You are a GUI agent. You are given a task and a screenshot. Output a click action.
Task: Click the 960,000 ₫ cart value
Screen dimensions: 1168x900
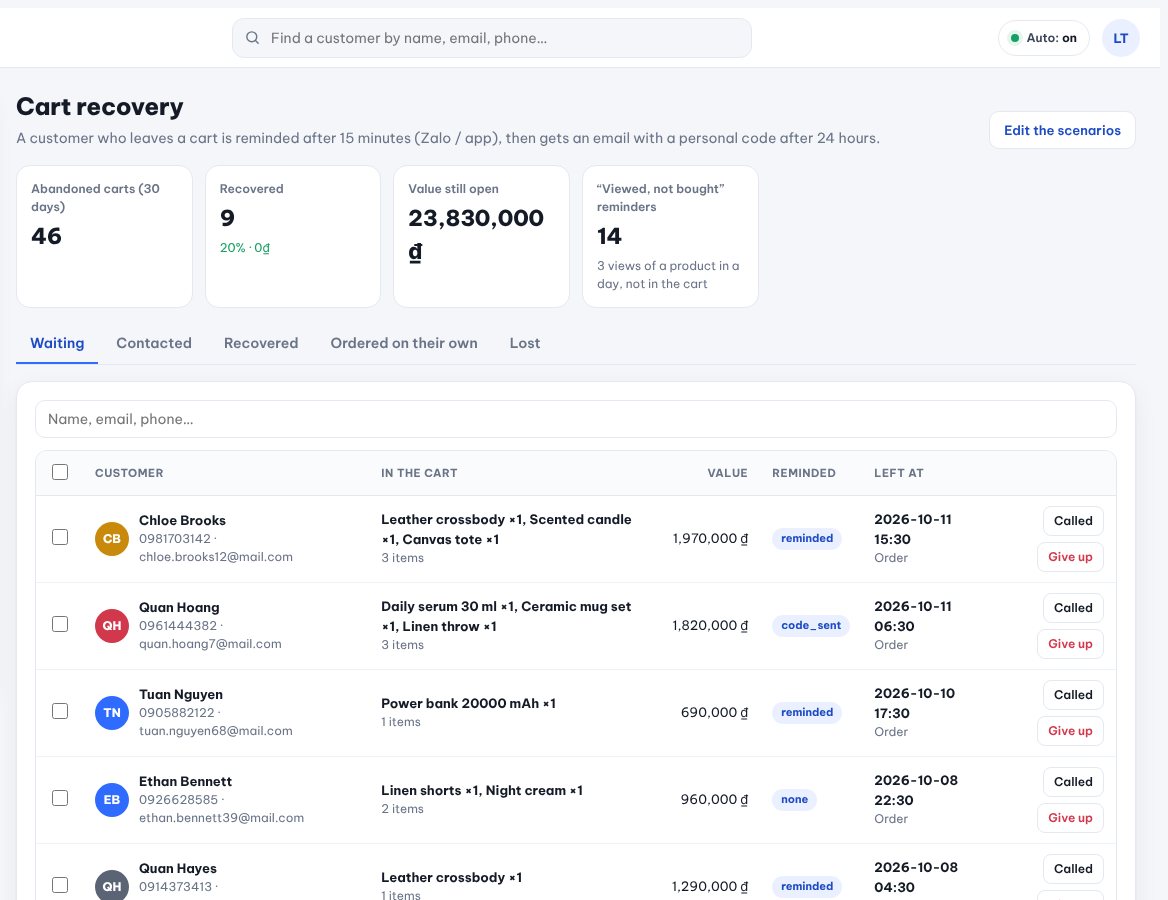pyautogui.click(x=714, y=799)
